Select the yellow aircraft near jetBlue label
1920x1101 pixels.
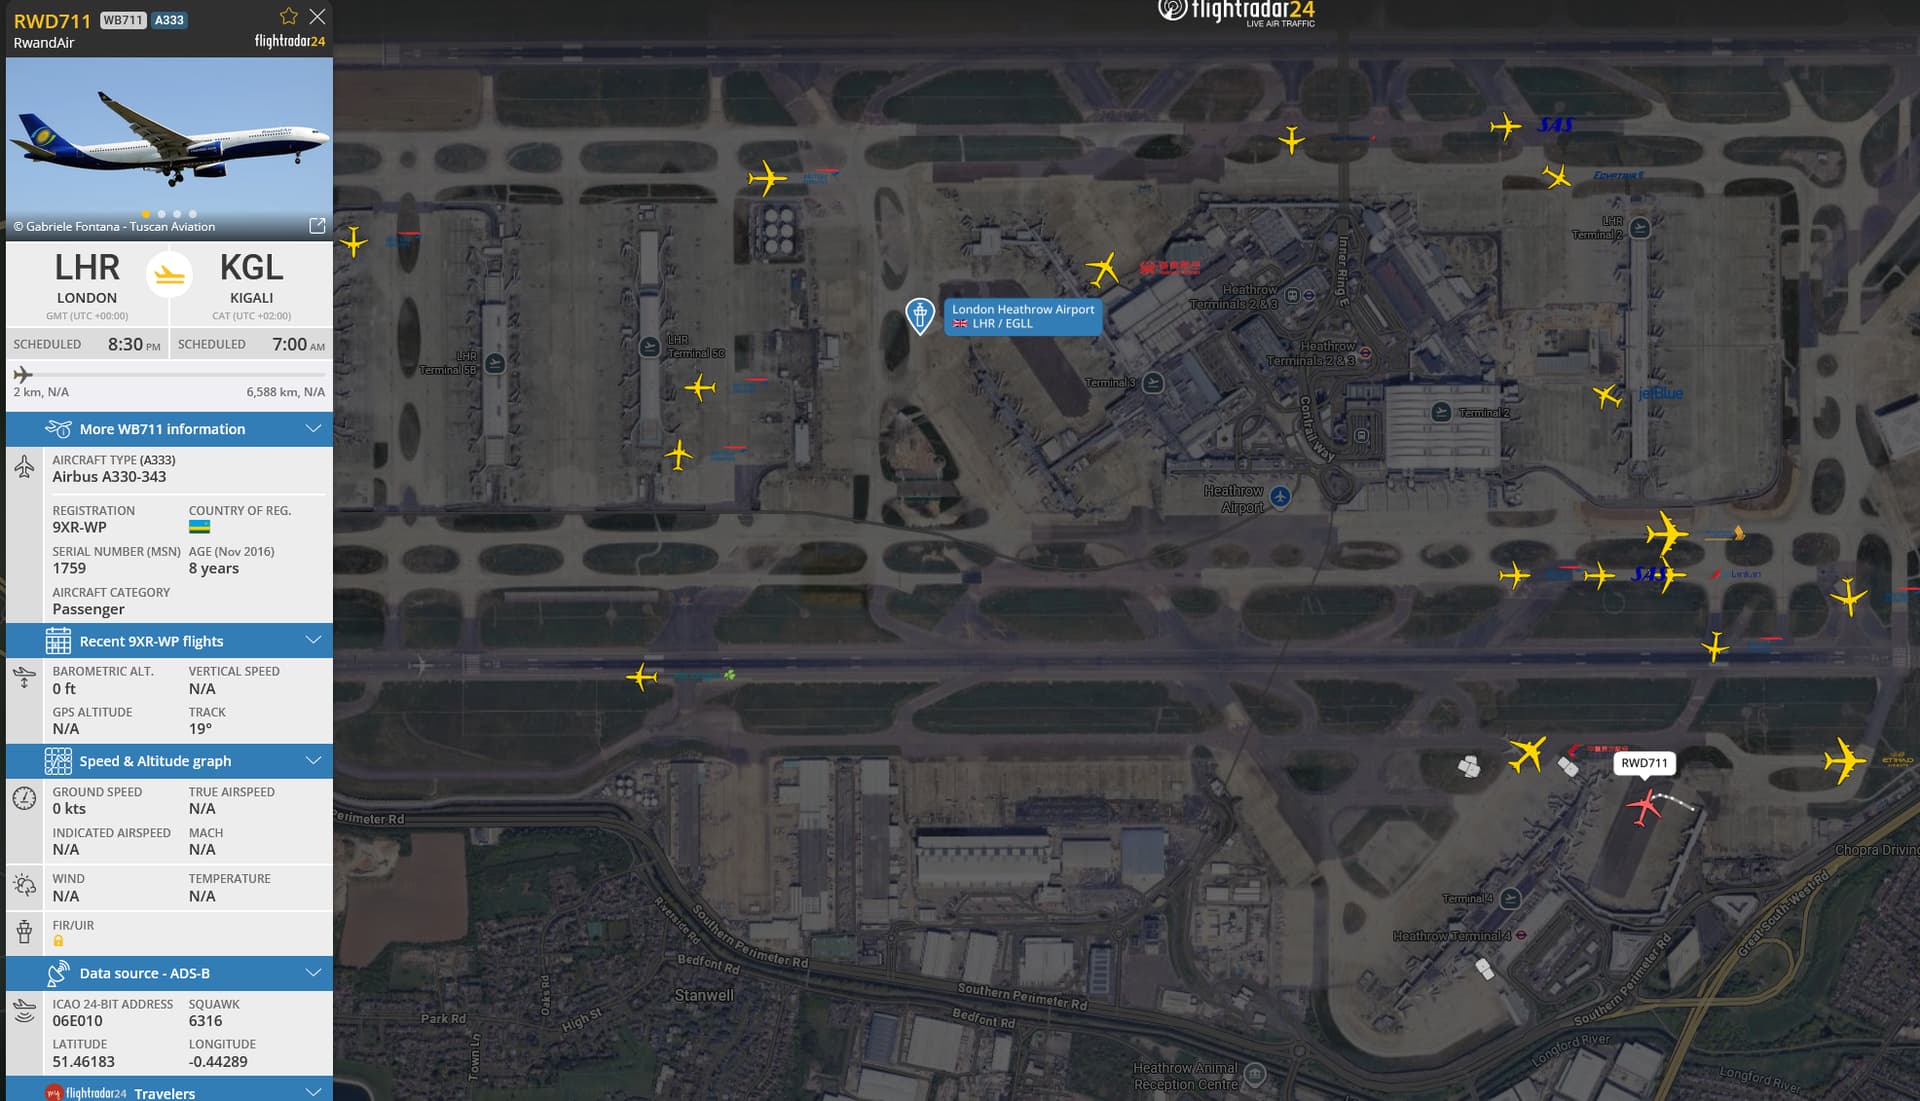coord(1607,396)
